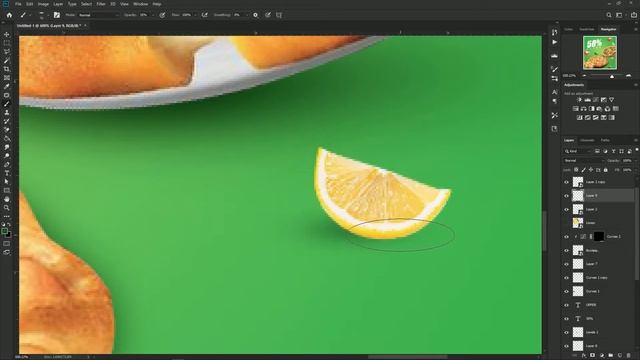This screenshot has width=640, height=360.
Task: Open layer blend mode dropdown
Action: (583, 161)
